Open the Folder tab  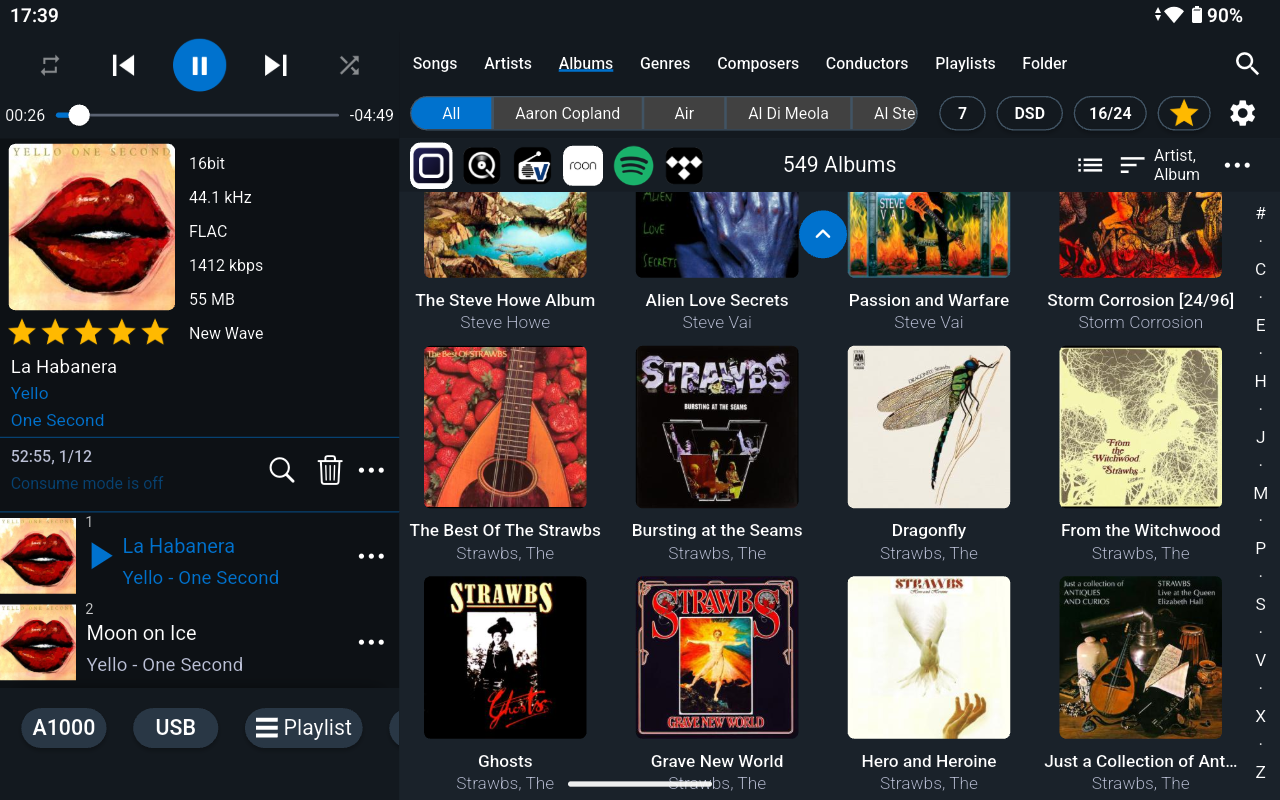[x=1044, y=63]
